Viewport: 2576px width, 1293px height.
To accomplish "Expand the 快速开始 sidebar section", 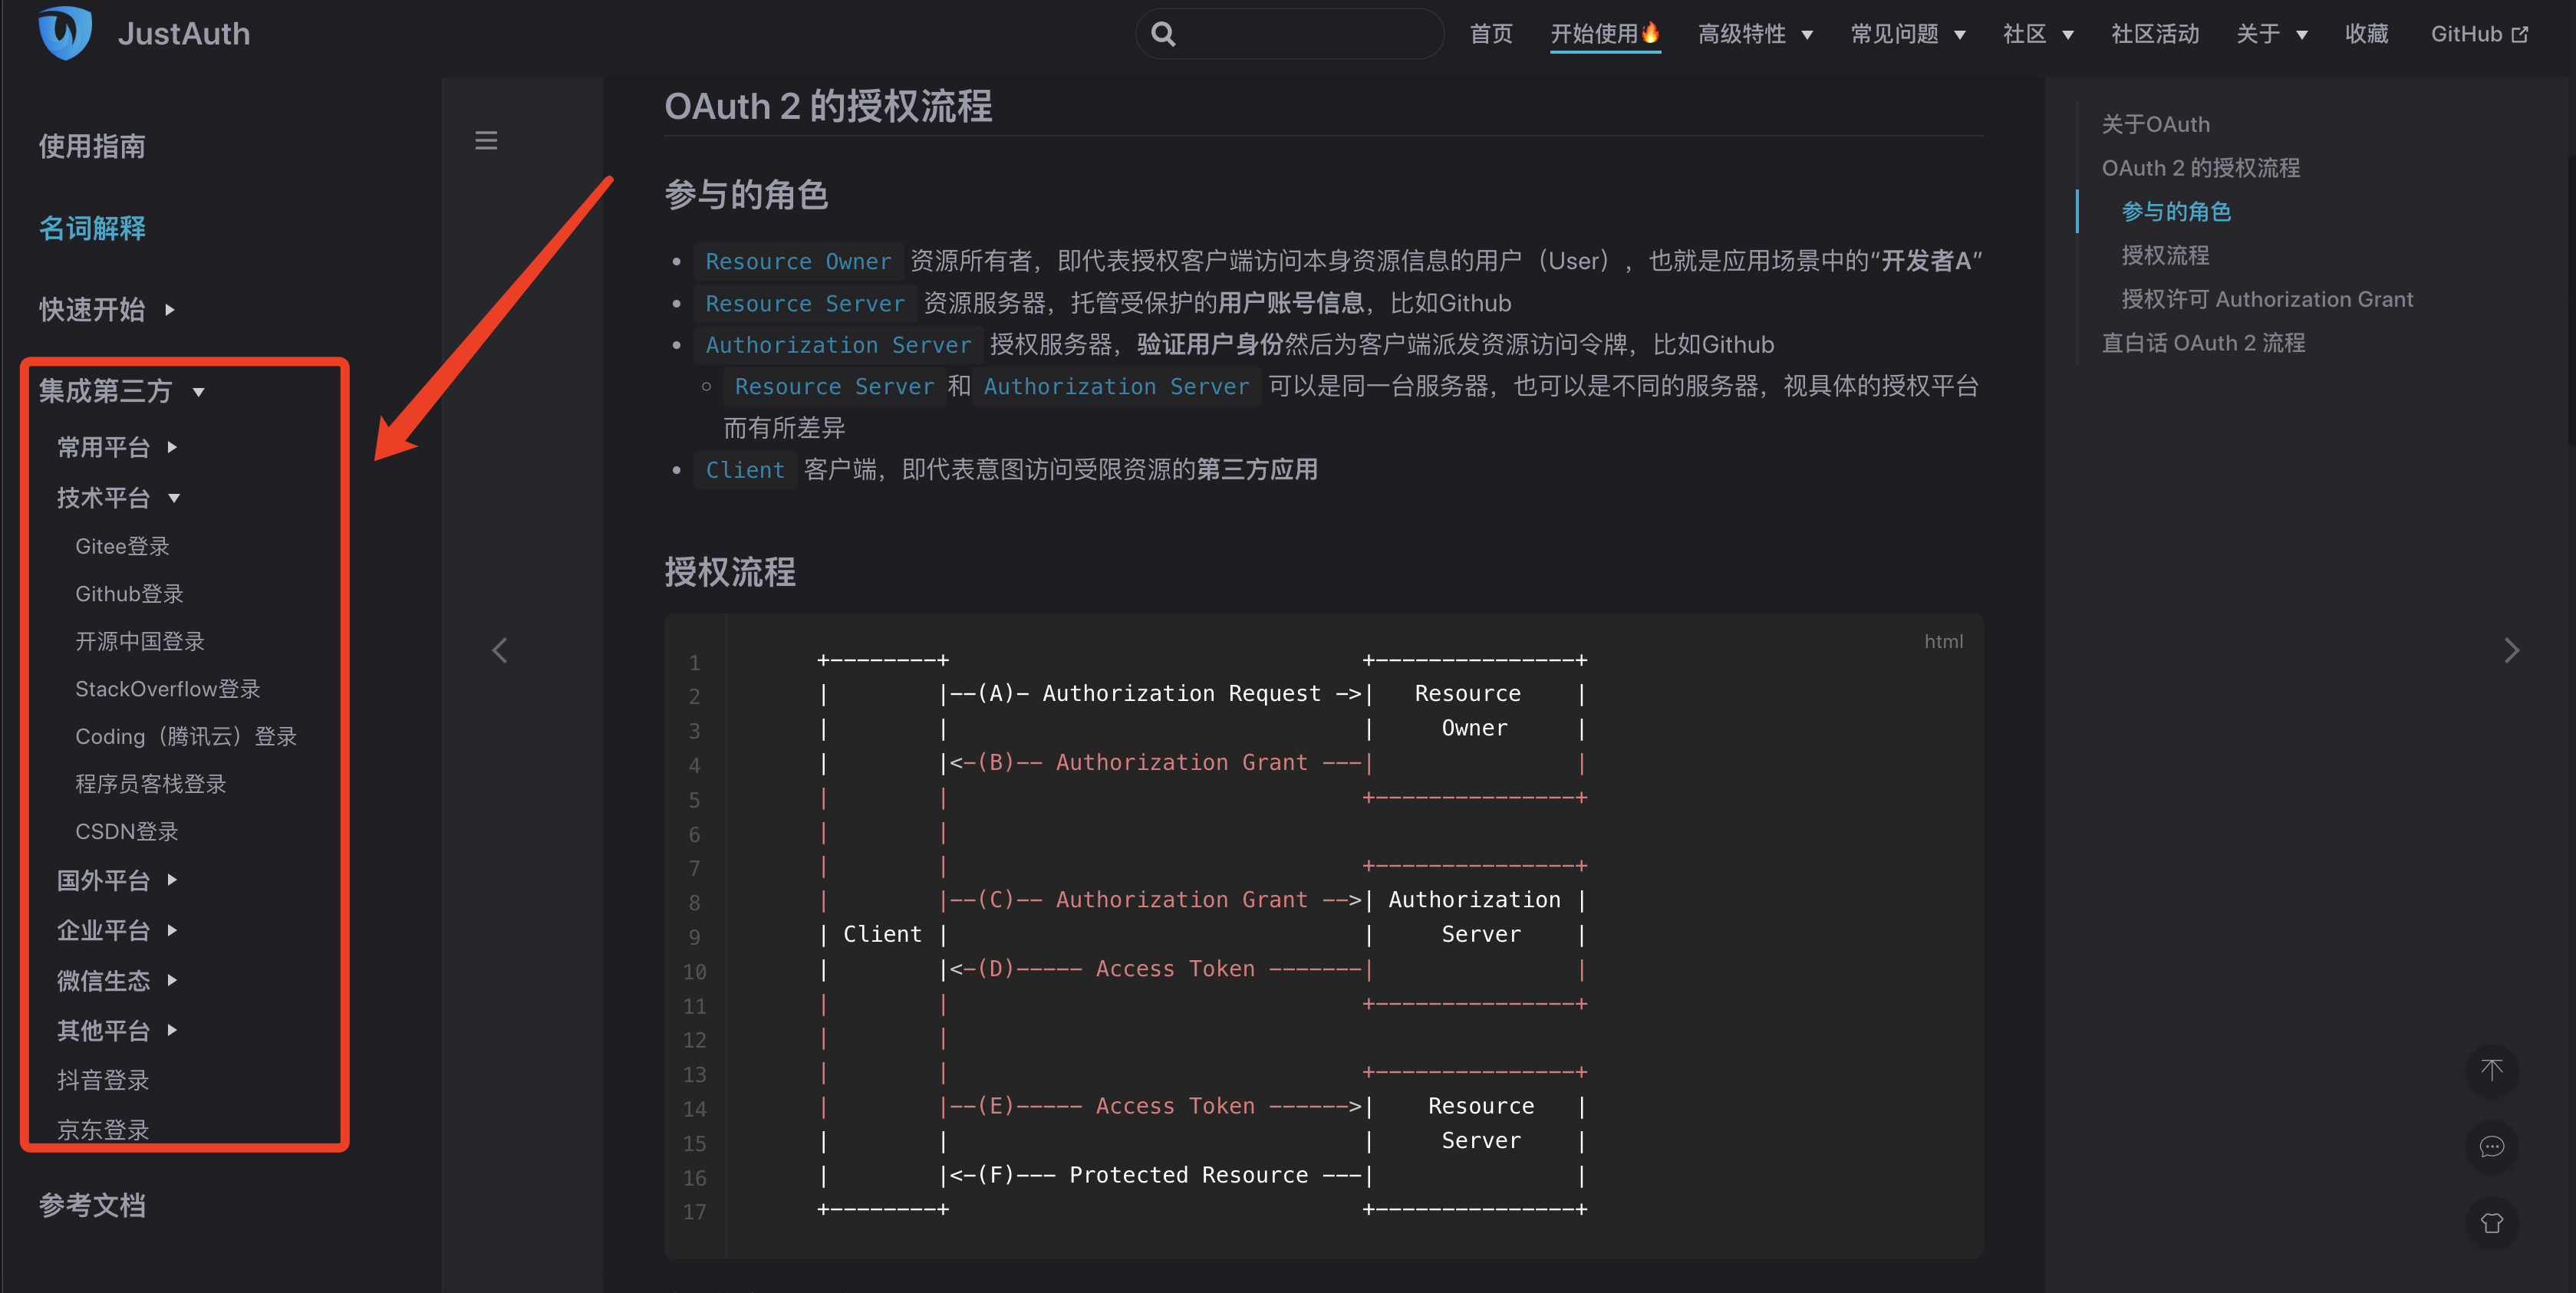I will click(107, 310).
